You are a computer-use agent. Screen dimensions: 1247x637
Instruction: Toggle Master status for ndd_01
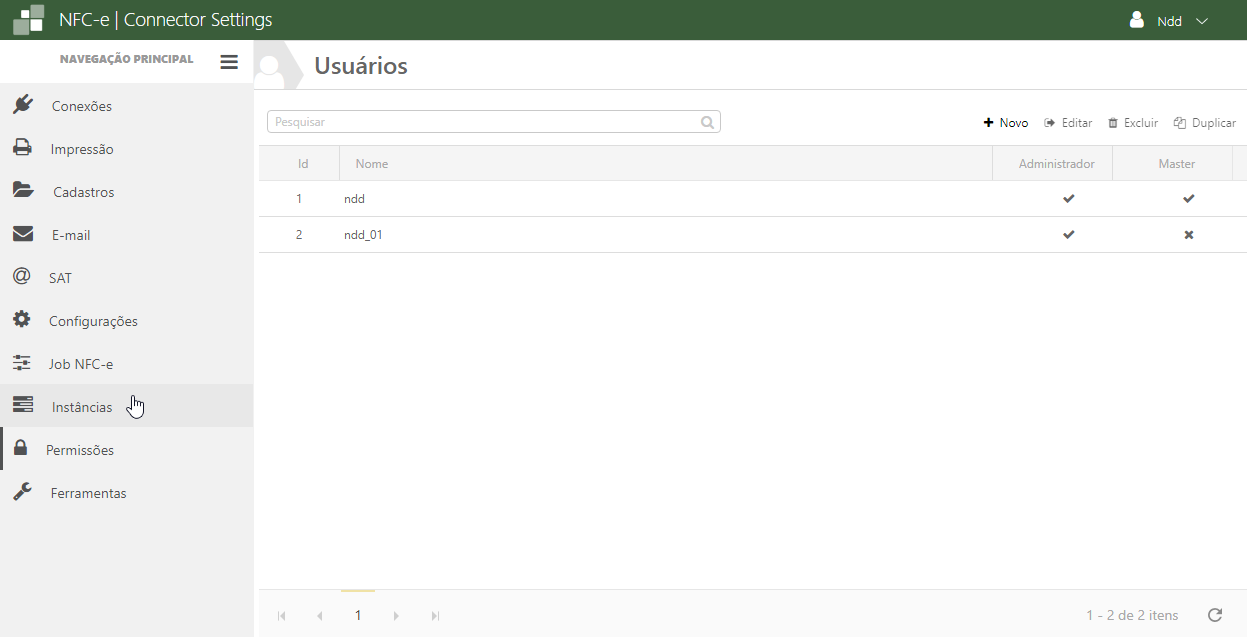1188,235
